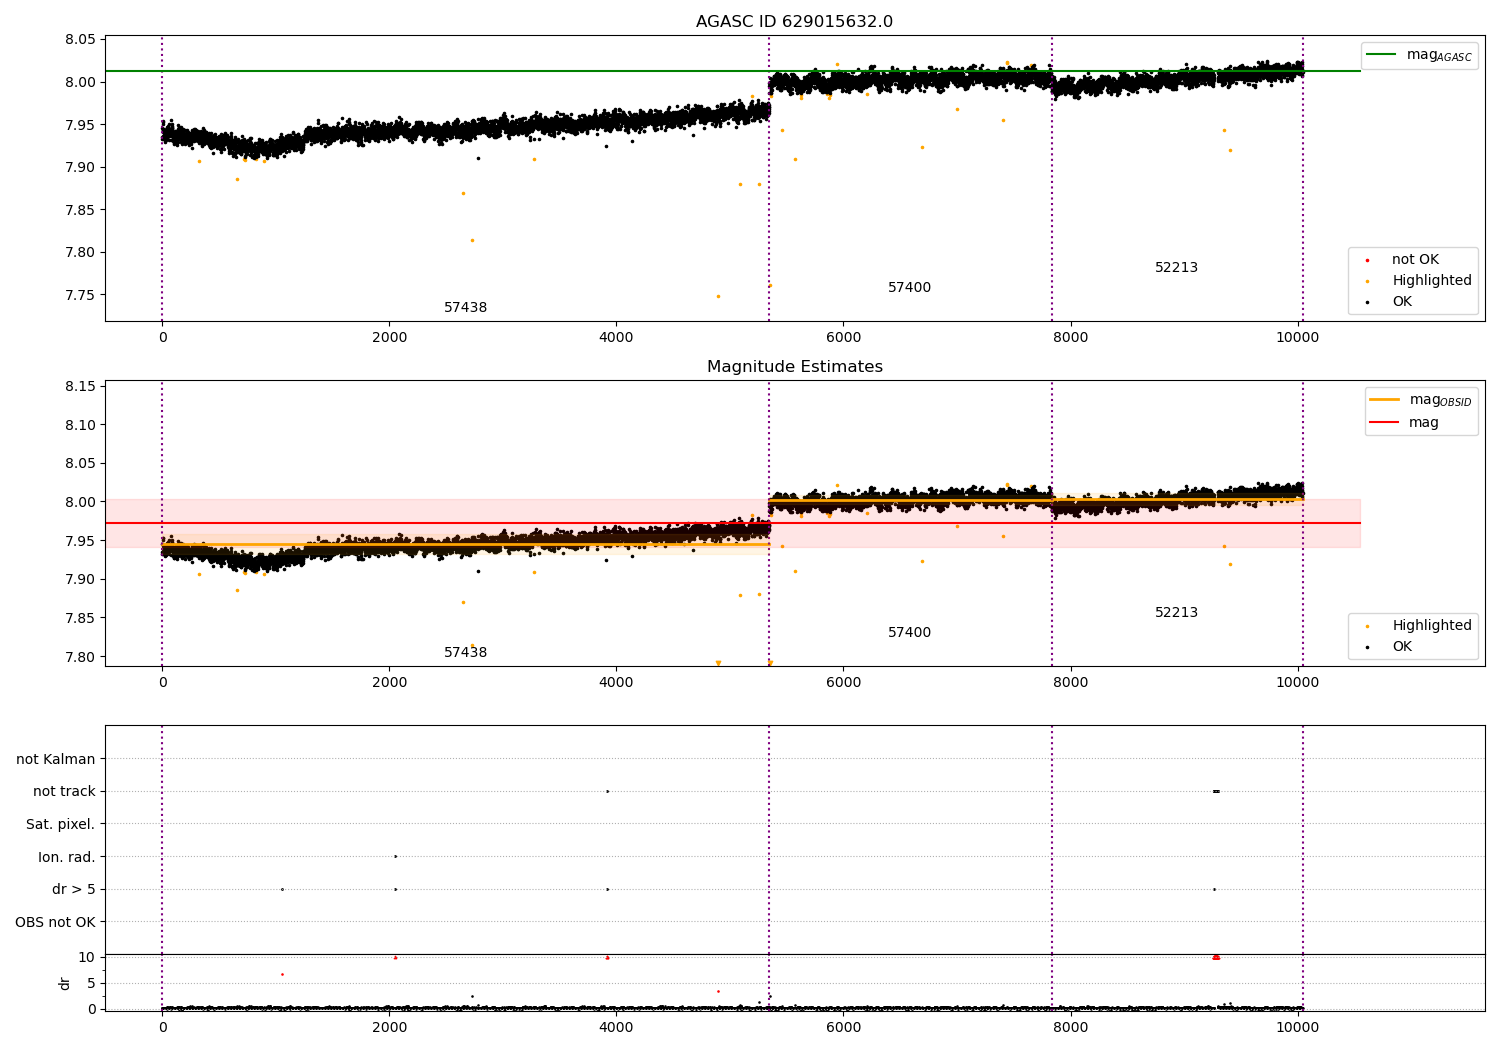This screenshot has height=1050, width=1500.
Task: Click the 10000 x-axis tick under the flags plot
Action: tap(1298, 1027)
